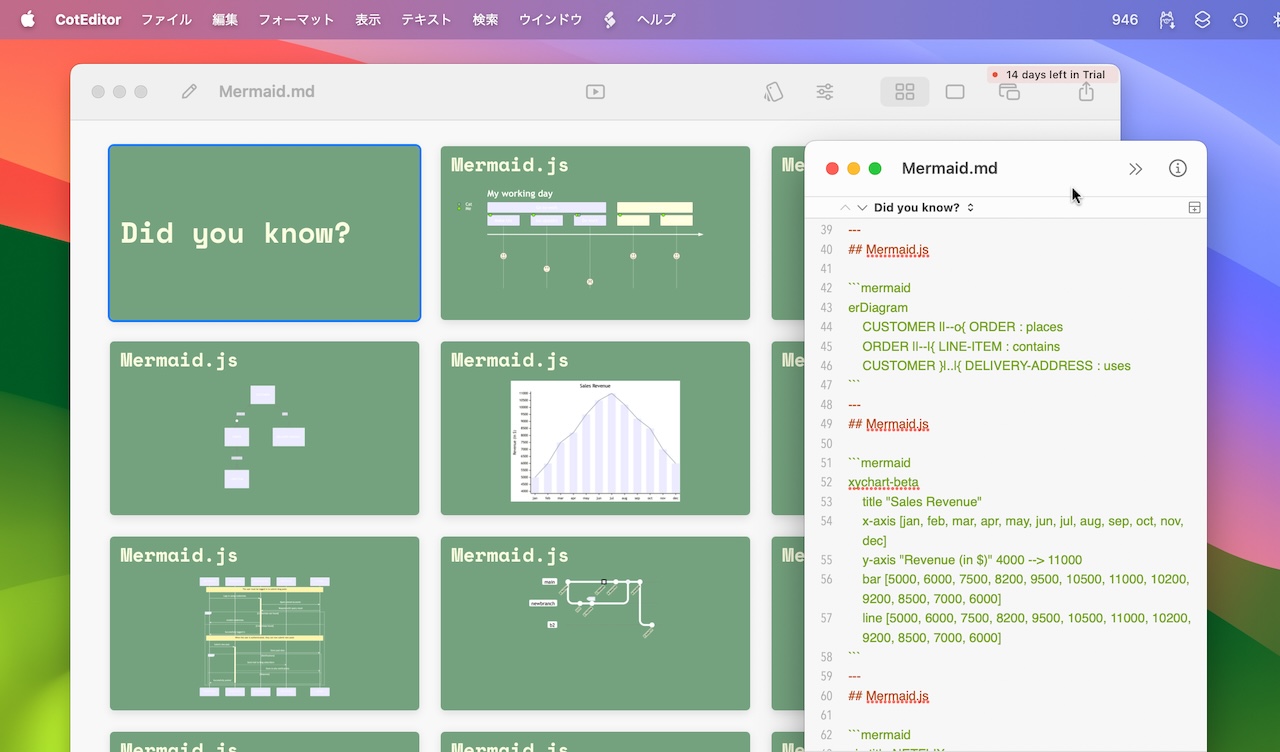Jump to next outline item arrow

tap(862, 207)
